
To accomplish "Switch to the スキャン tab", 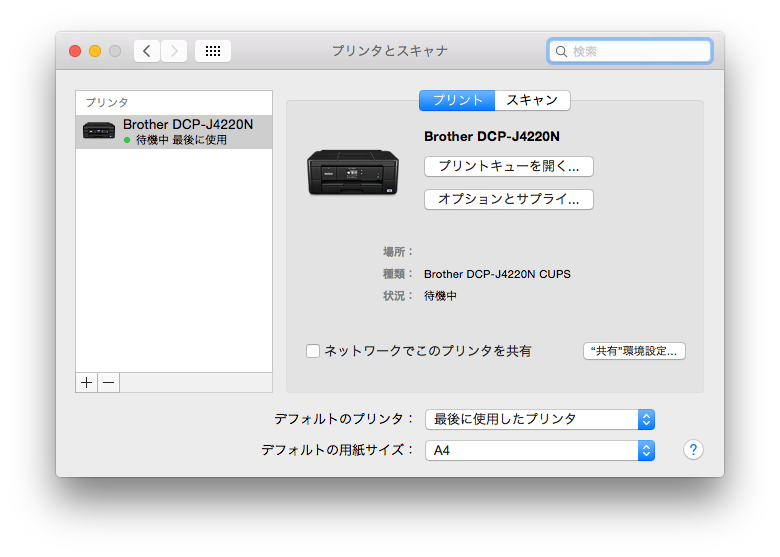I will pyautogui.click(x=532, y=100).
